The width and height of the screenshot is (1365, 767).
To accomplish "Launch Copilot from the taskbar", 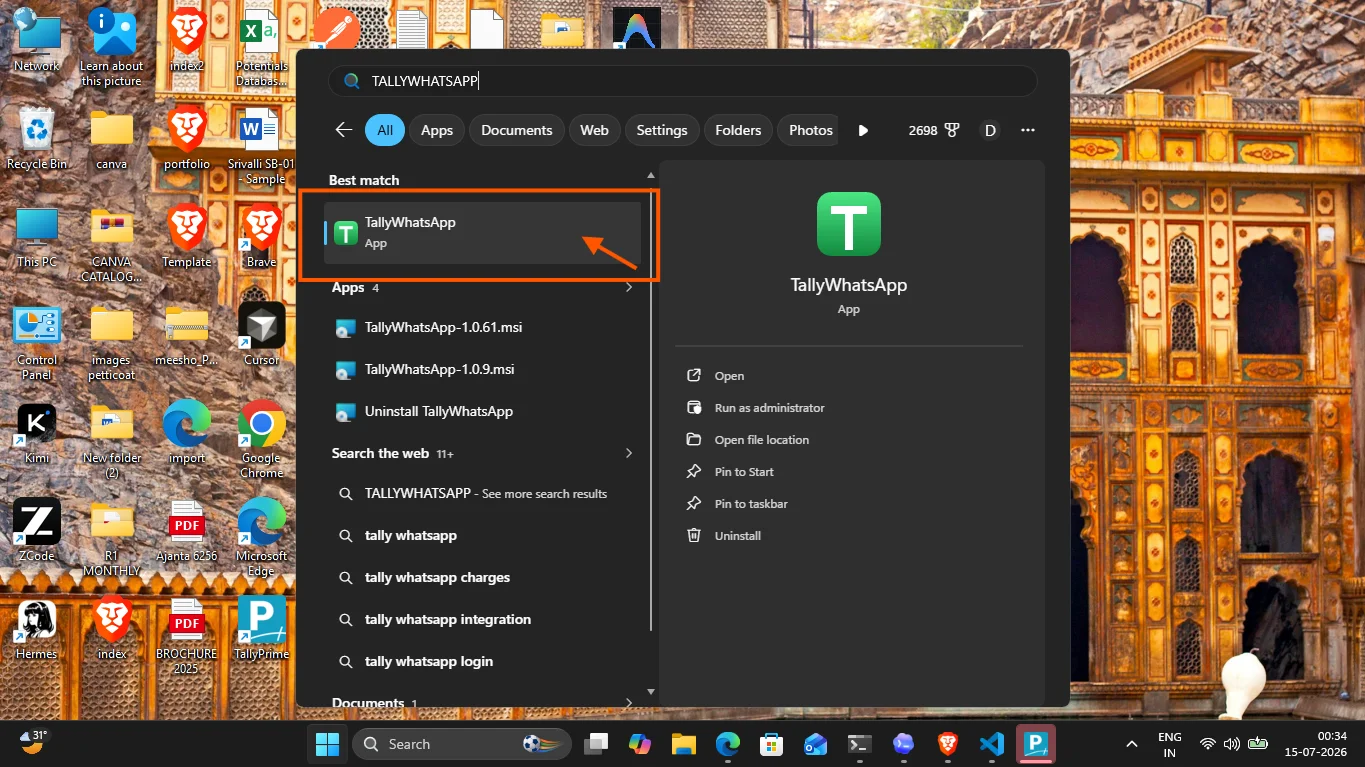I will tap(640, 744).
